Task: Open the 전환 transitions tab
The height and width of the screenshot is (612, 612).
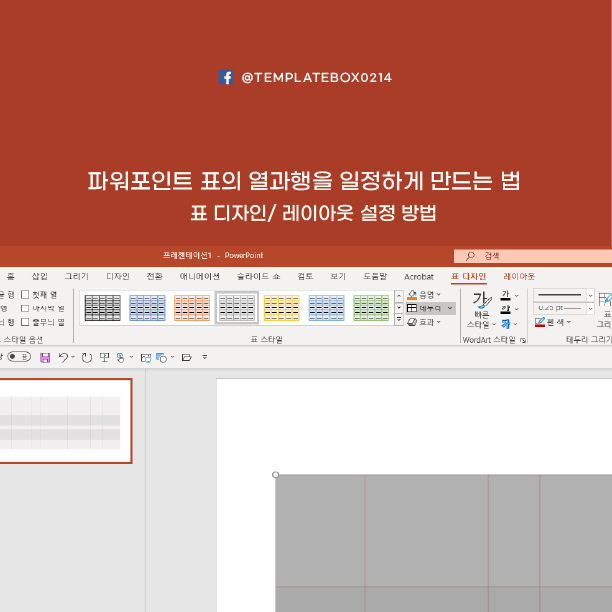Action: click(x=154, y=276)
